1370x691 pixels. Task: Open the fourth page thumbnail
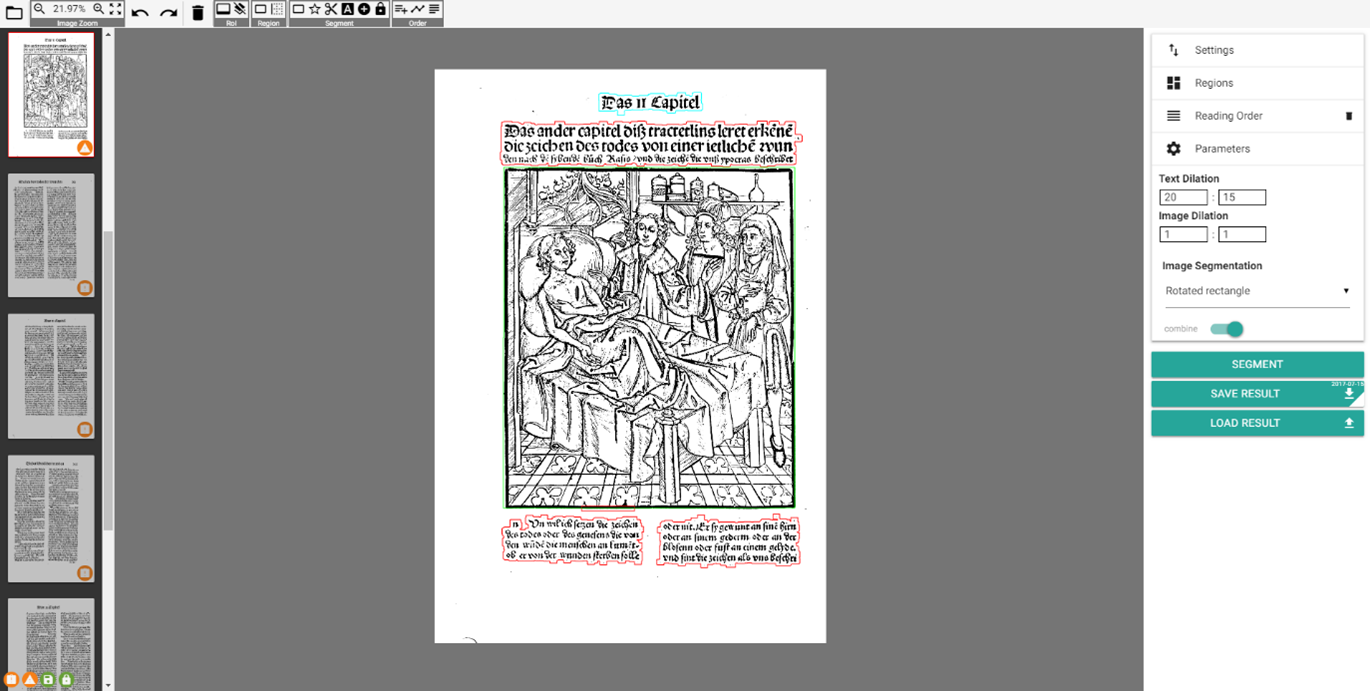[51, 518]
